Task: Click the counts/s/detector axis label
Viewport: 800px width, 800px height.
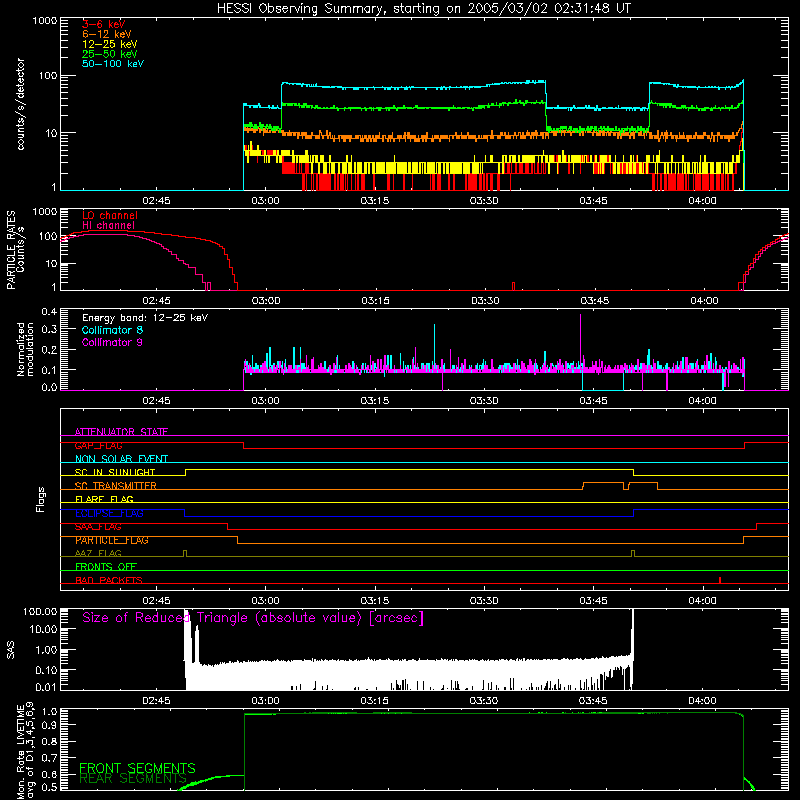Action: 20,104
